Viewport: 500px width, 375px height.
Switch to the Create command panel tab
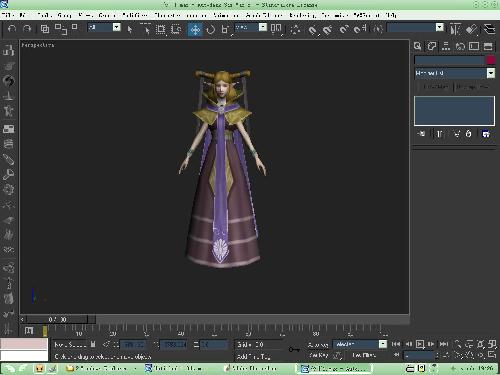click(418, 46)
